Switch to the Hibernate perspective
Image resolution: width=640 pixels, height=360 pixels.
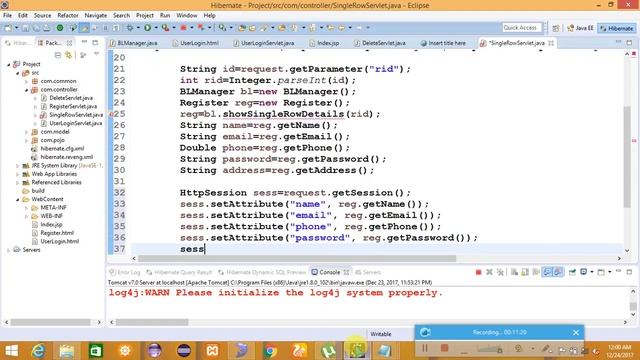pyautogui.click(x=617, y=28)
